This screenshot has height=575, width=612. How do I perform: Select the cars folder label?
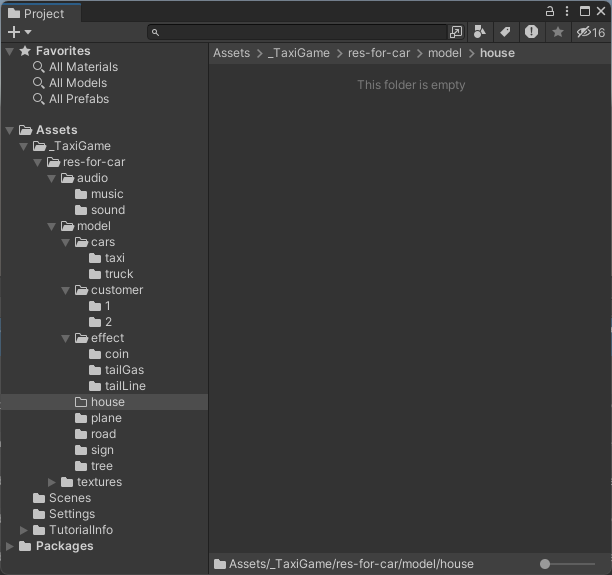click(x=103, y=242)
